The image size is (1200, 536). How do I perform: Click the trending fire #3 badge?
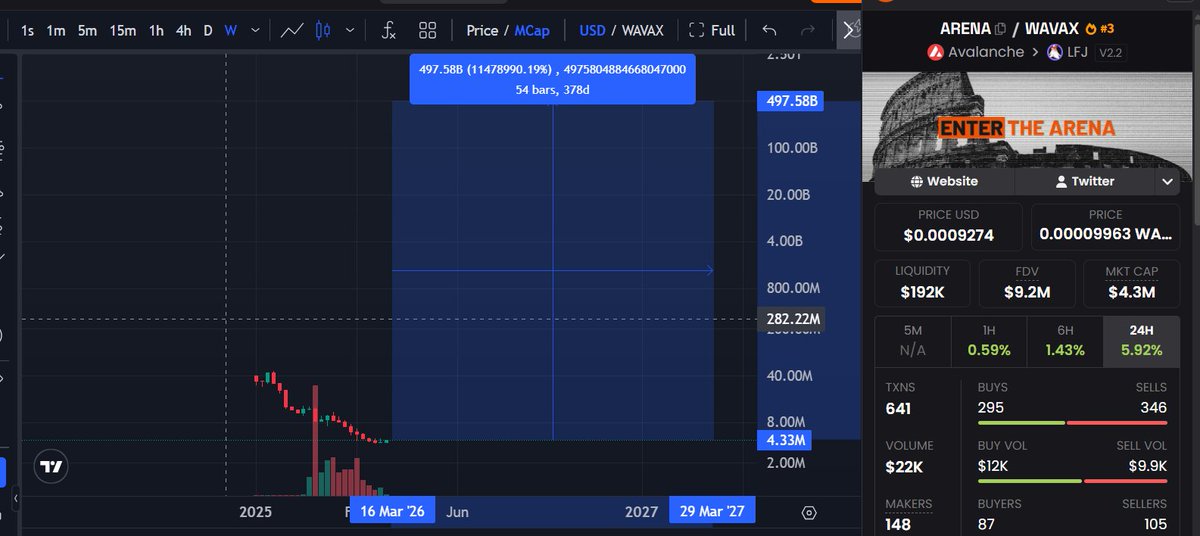point(1099,28)
